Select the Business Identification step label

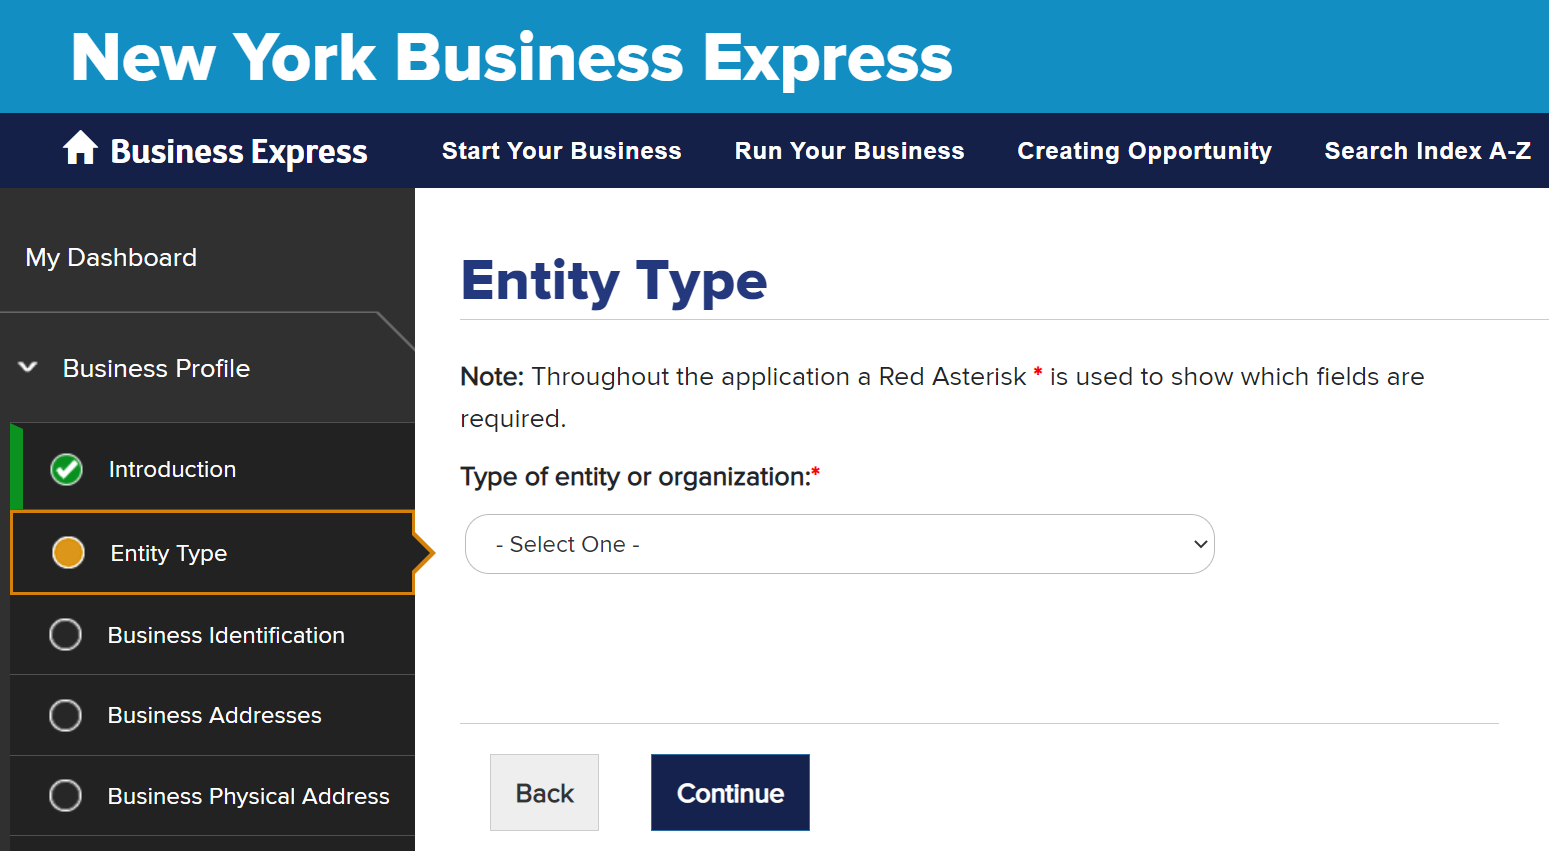pos(226,635)
